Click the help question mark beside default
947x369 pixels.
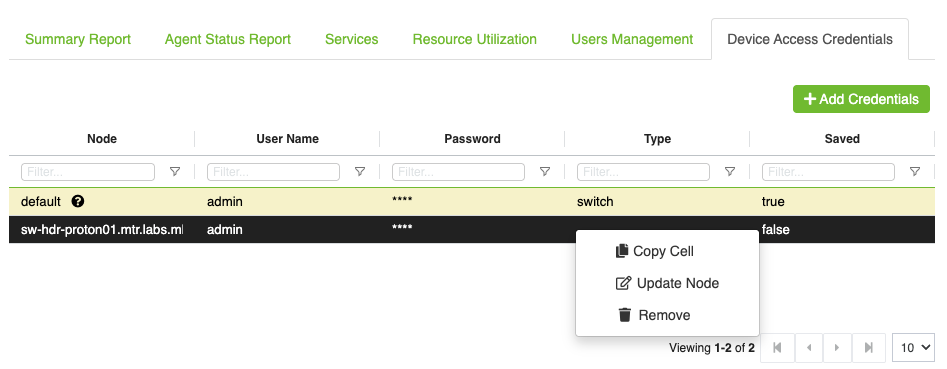77,201
